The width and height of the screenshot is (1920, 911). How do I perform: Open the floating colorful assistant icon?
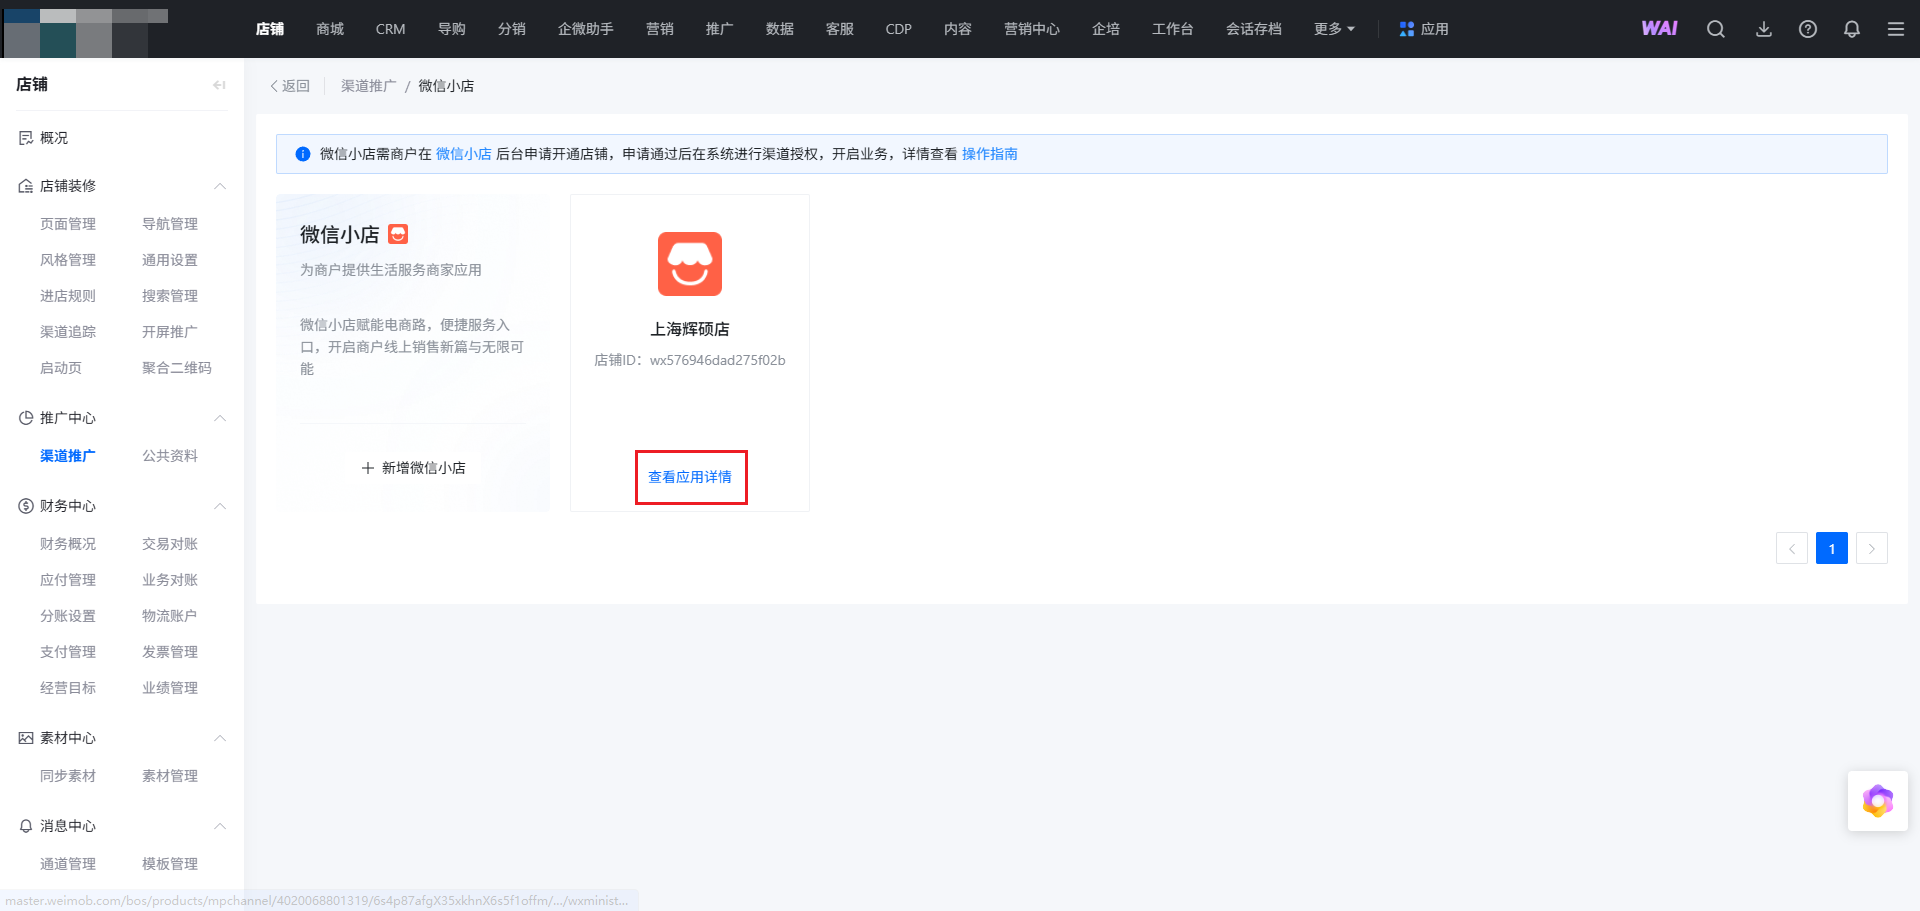point(1877,801)
